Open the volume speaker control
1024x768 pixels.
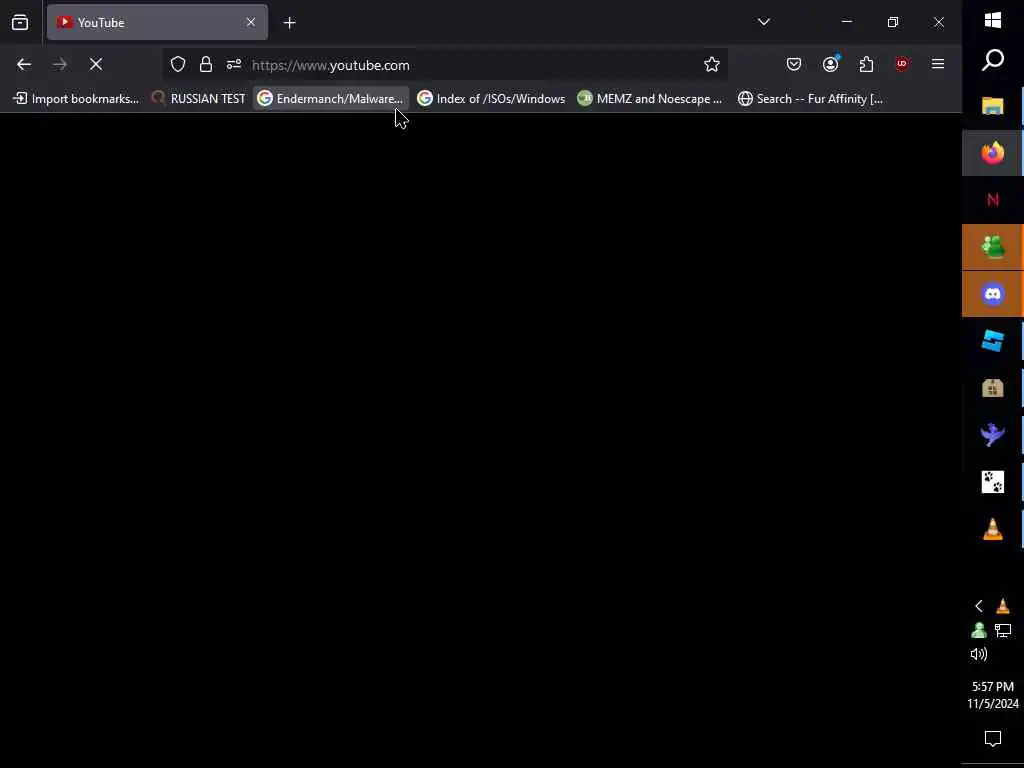point(979,654)
